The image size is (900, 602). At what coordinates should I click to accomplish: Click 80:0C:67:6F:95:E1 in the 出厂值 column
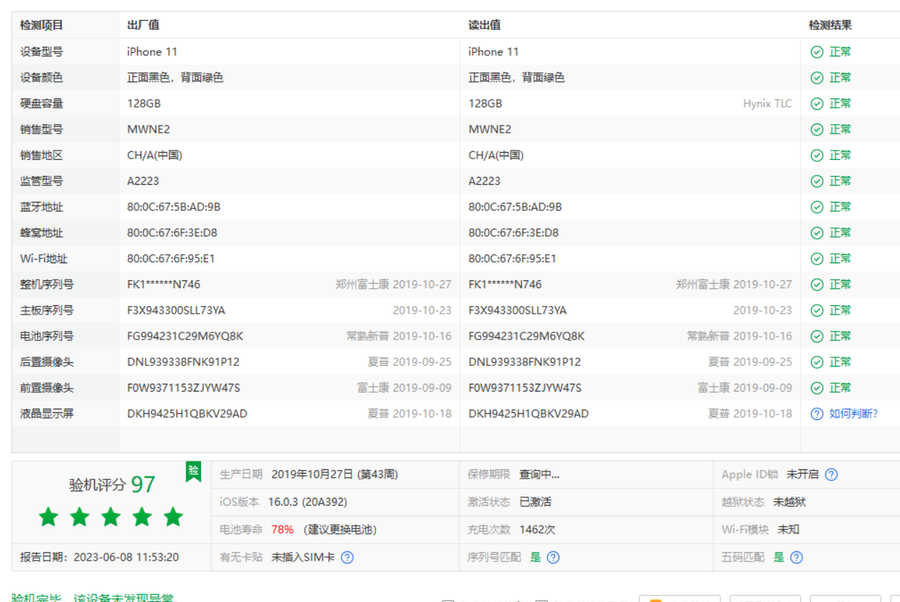171,259
